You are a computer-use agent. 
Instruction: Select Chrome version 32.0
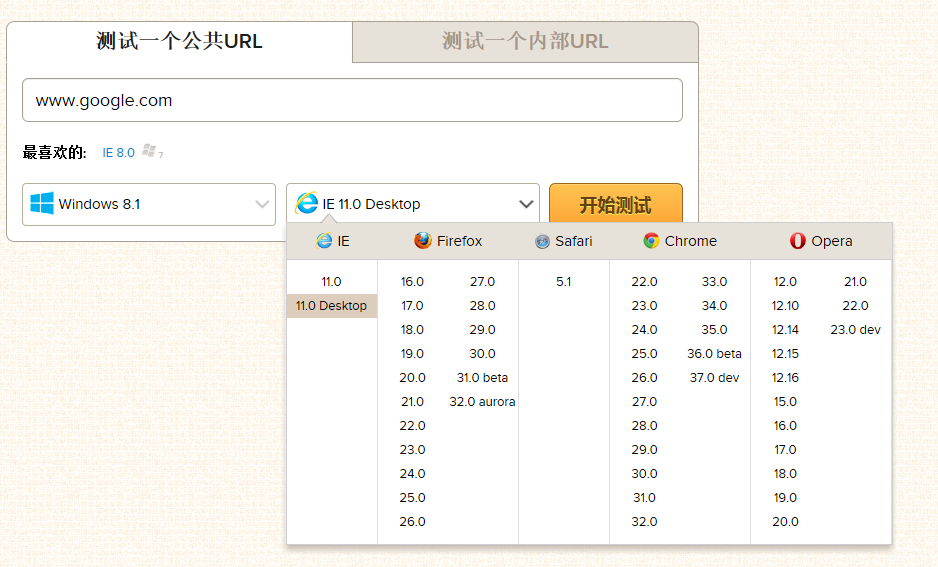pyautogui.click(x=644, y=522)
